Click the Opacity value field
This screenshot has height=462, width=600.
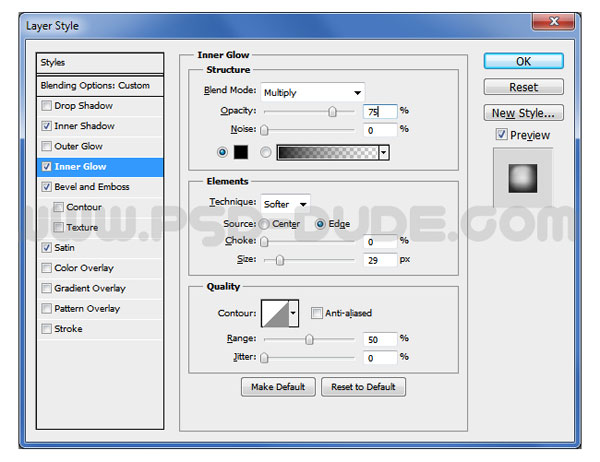tap(380, 111)
